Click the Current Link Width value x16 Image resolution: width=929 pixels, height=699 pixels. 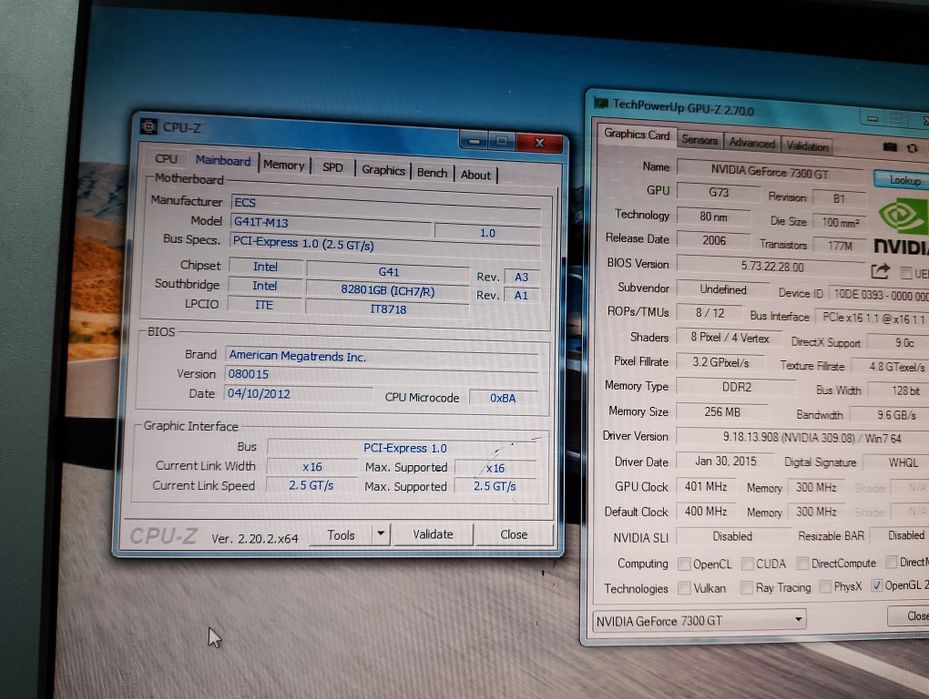pos(312,467)
